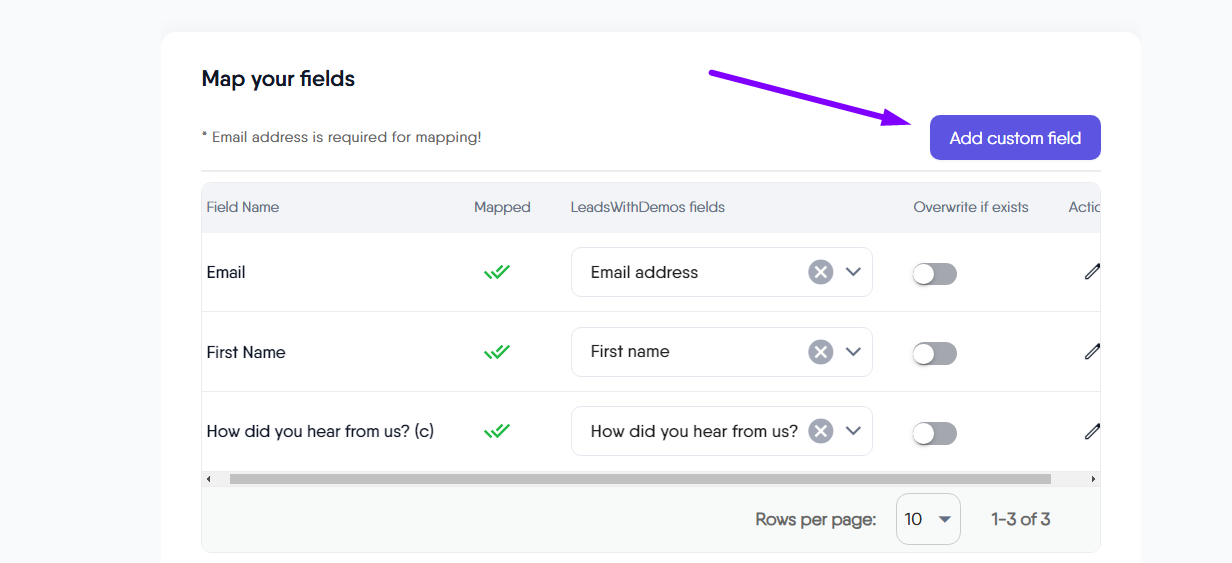Open the Rows per page dropdown
Image resolution: width=1232 pixels, height=563 pixels.
coord(928,519)
